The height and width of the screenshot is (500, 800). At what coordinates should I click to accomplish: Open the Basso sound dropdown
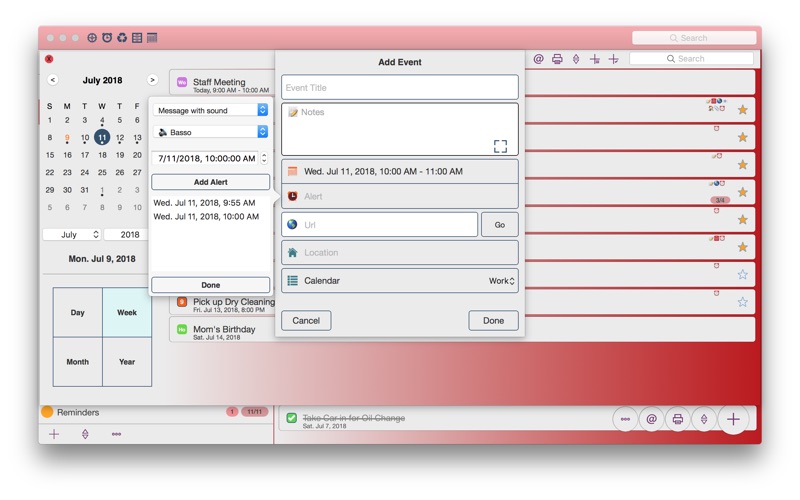tap(210, 132)
